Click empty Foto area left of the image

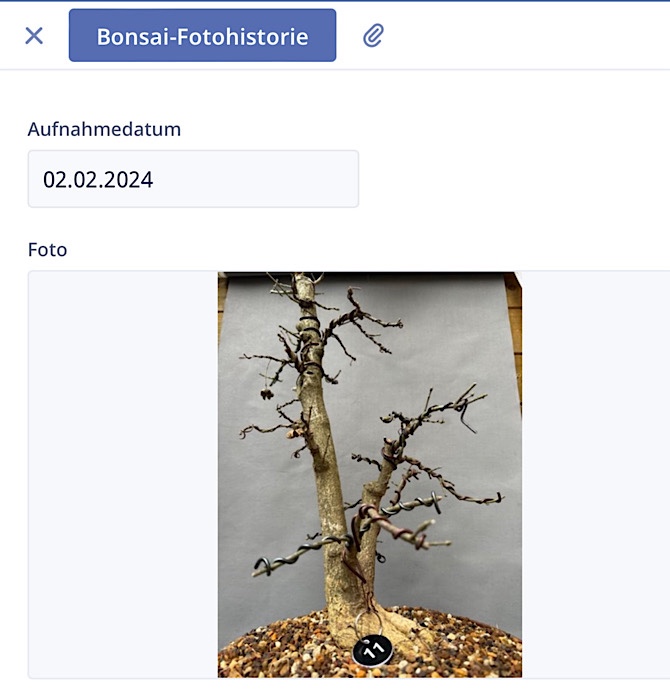(123, 475)
